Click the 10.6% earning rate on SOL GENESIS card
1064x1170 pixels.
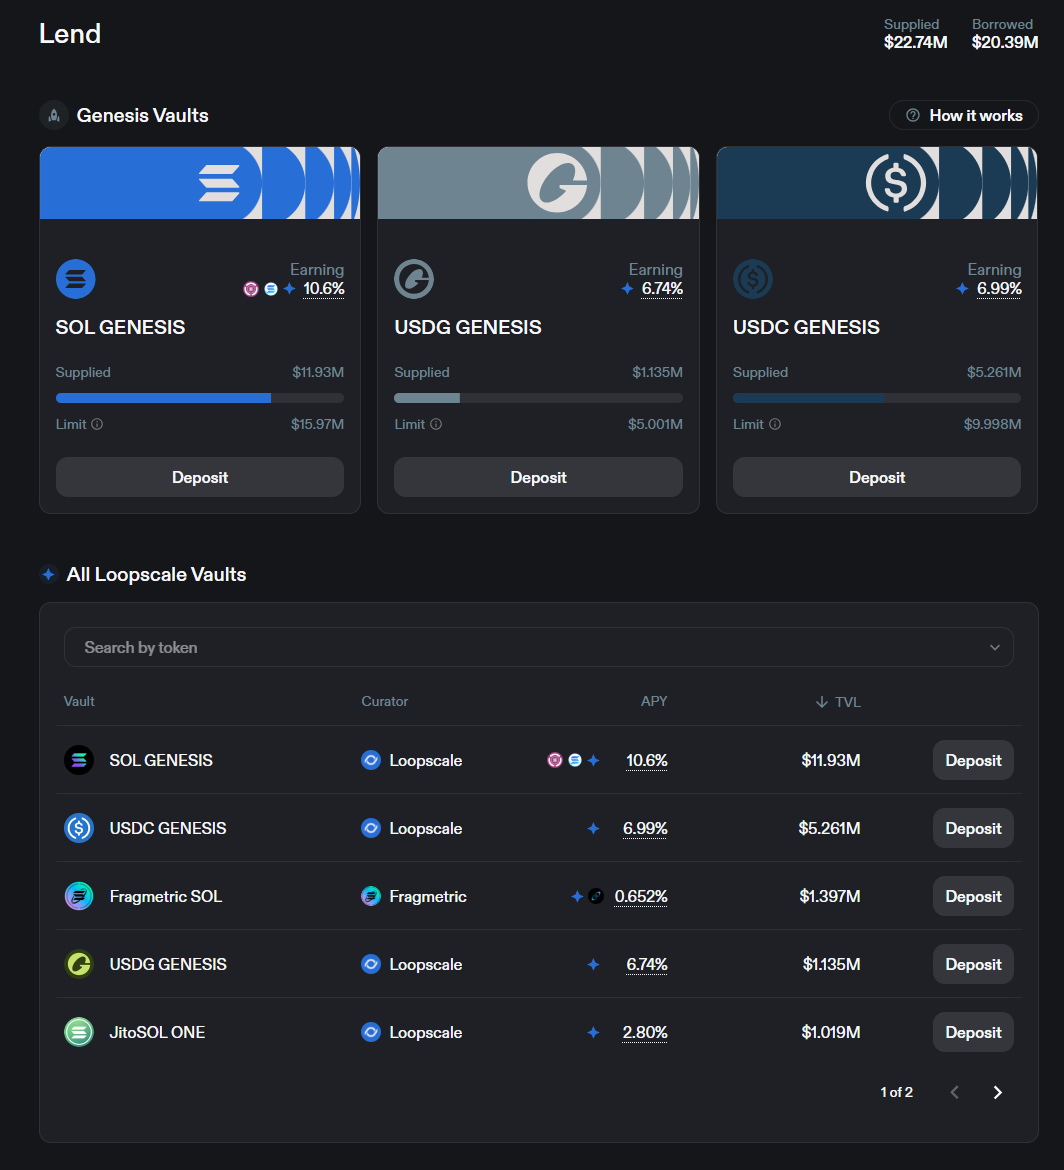pyautogui.click(x=324, y=289)
